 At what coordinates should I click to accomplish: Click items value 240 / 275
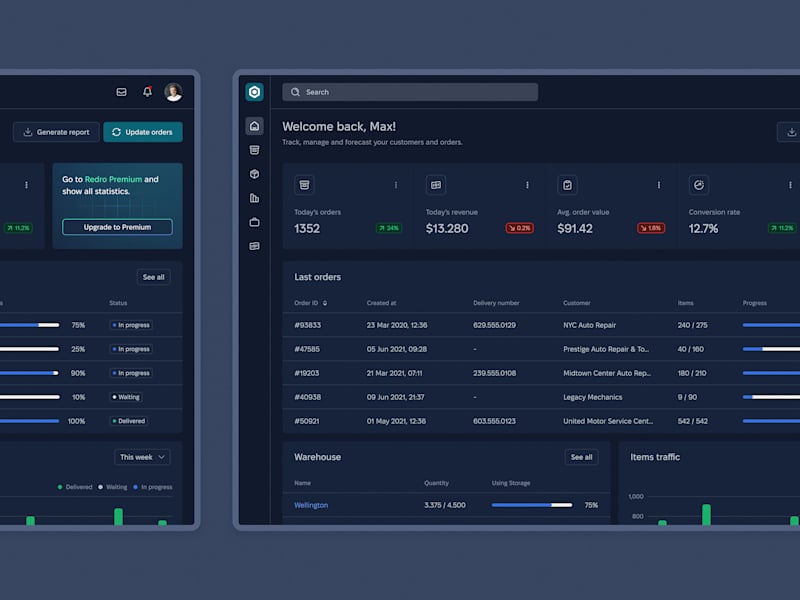[x=692, y=325]
